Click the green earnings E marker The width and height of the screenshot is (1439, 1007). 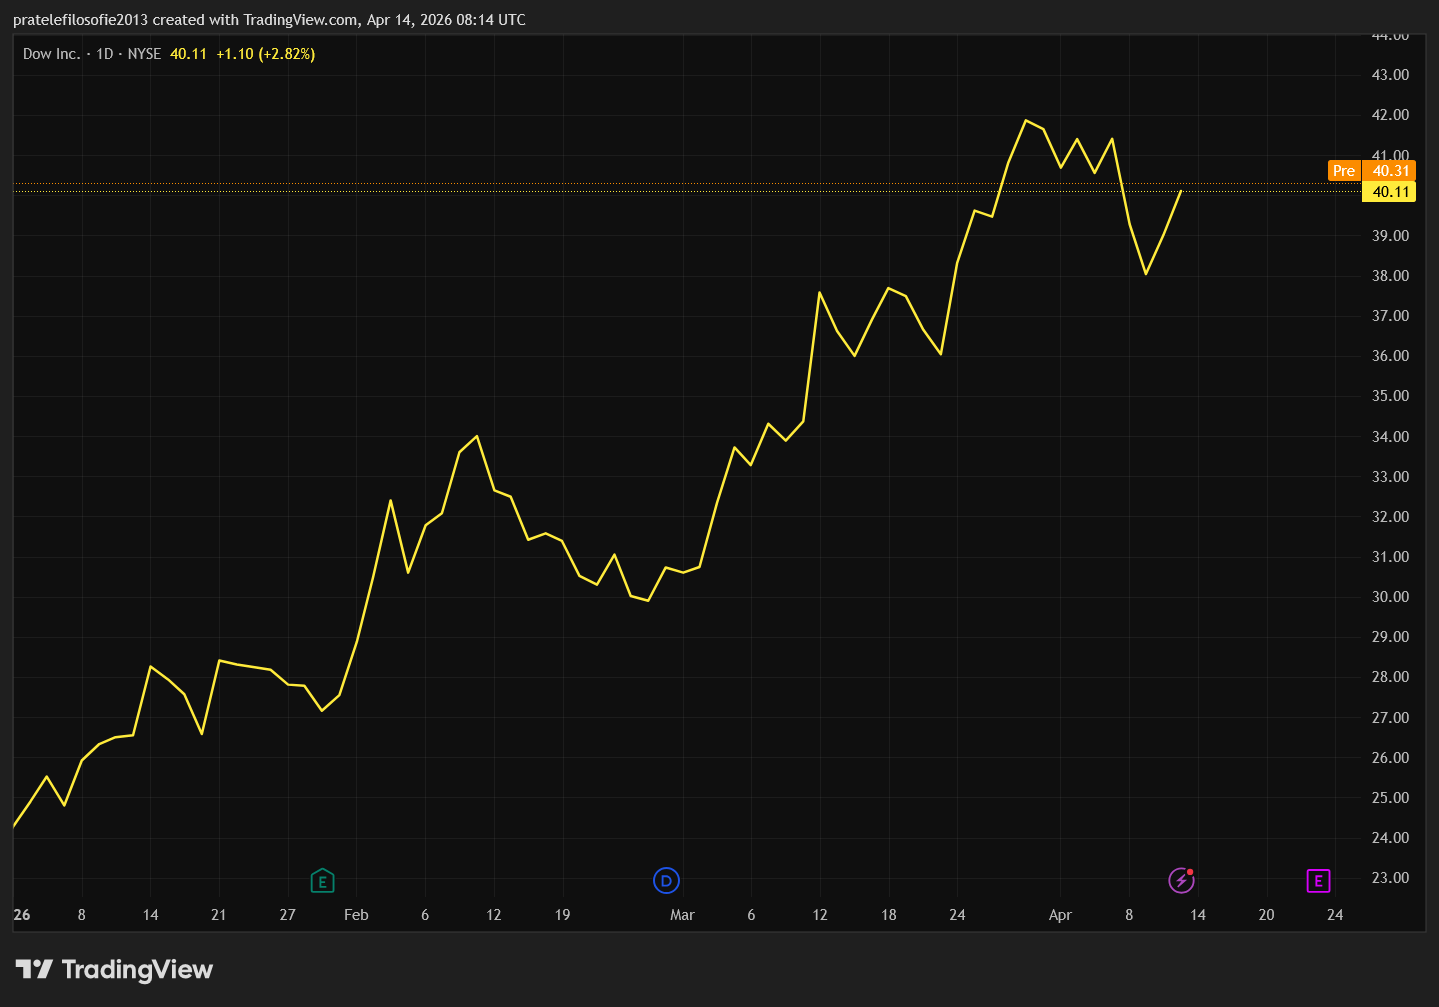[x=322, y=881]
